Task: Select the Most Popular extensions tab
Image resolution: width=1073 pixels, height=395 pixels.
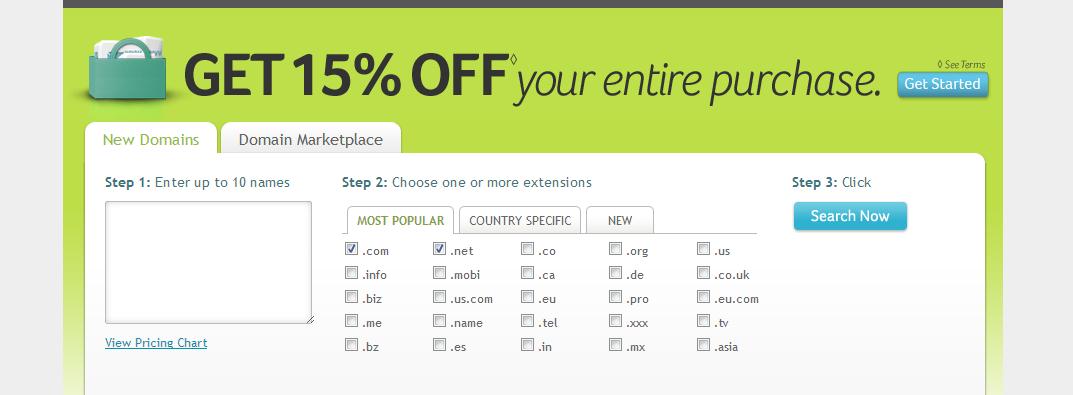Action: pos(400,220)
